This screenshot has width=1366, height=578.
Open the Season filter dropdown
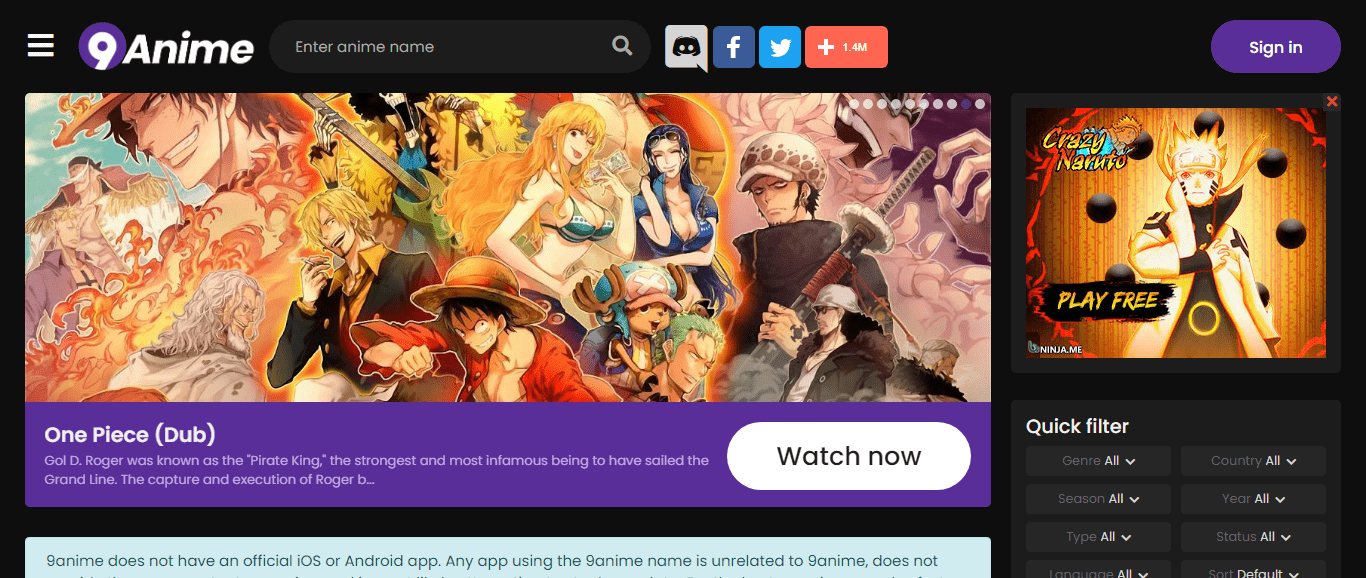click(x=1098, y=499)
